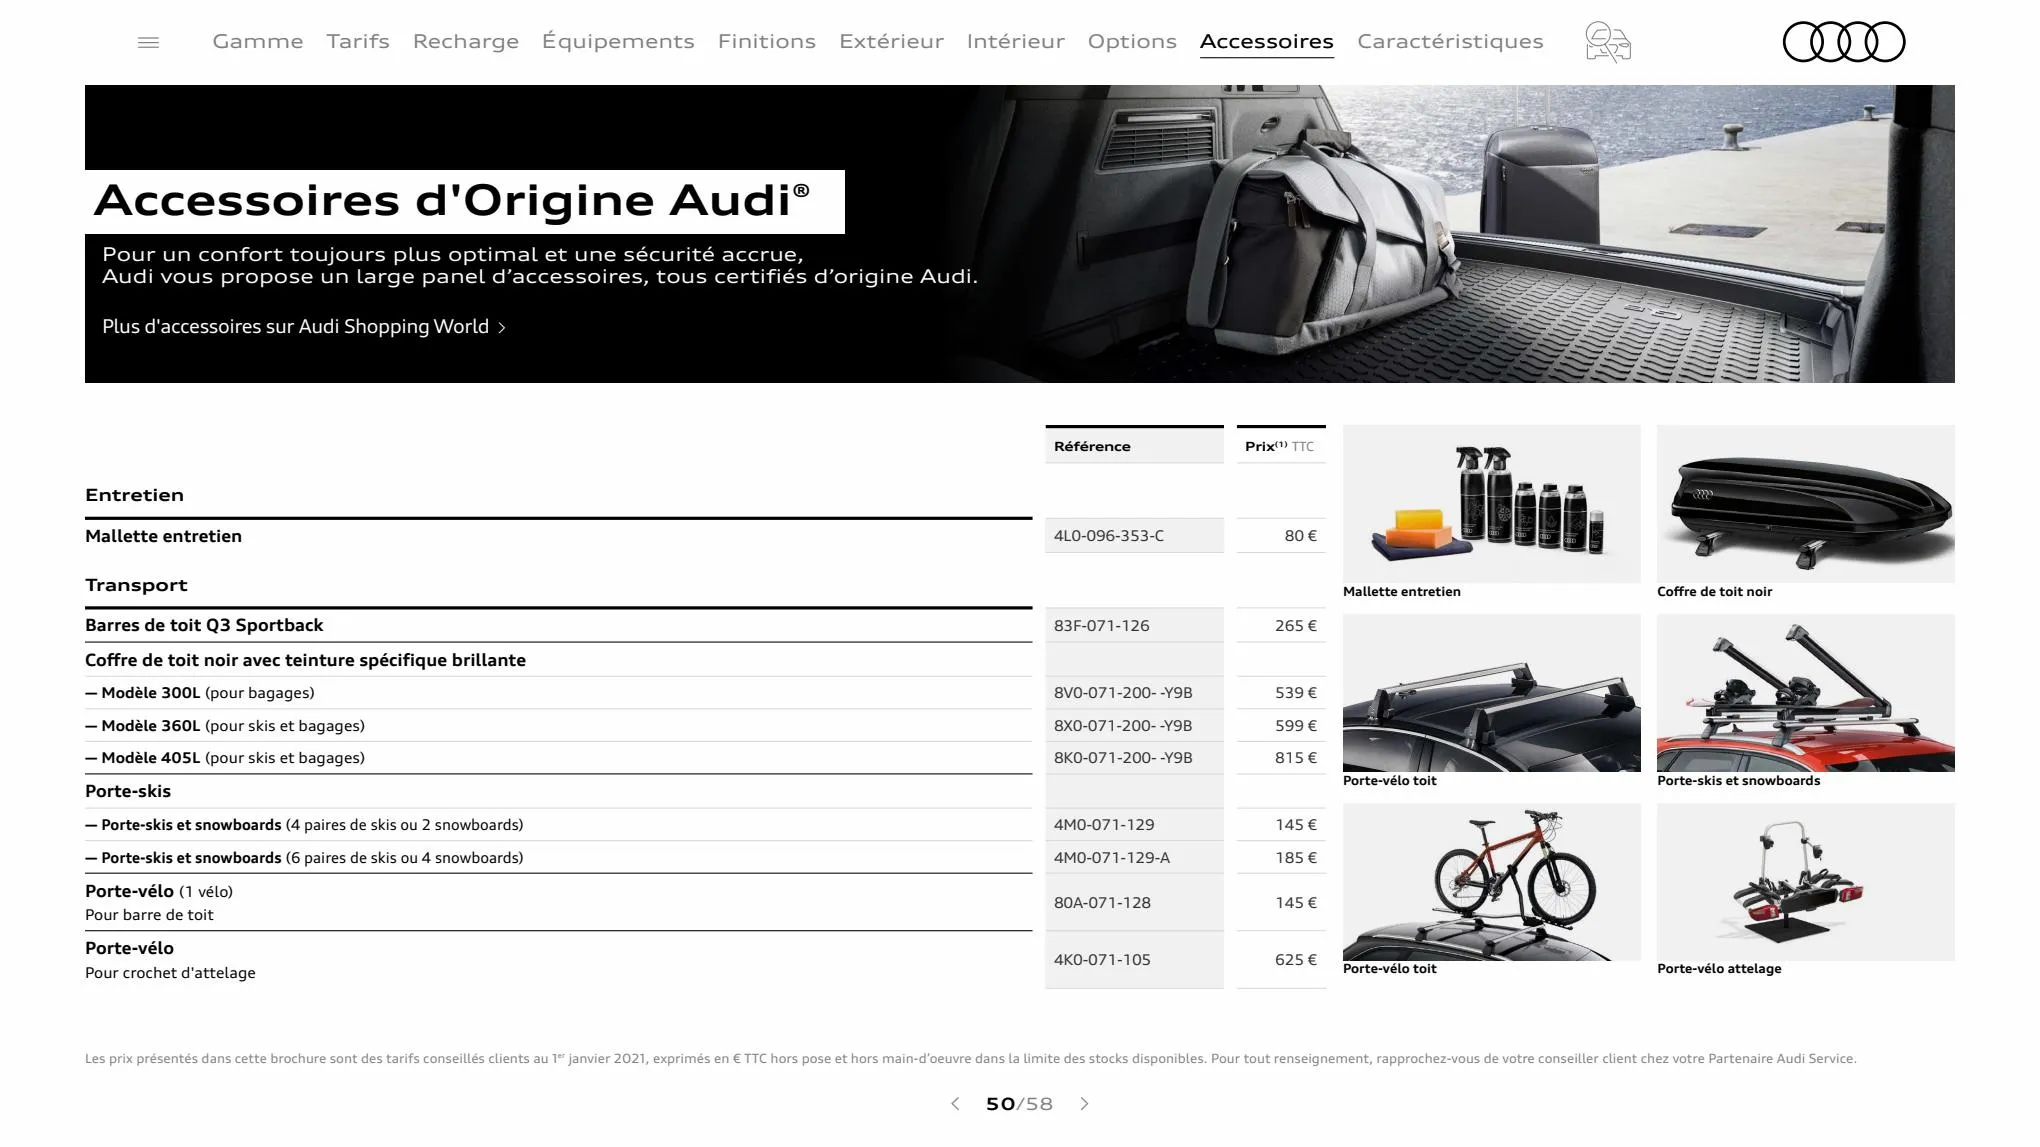Click the Prix TTC column header
Screen dimensions: 2040x1147
1281,446
